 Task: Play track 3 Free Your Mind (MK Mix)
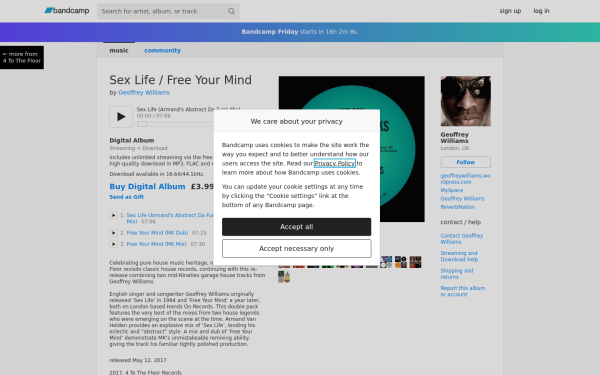point(113,244)
